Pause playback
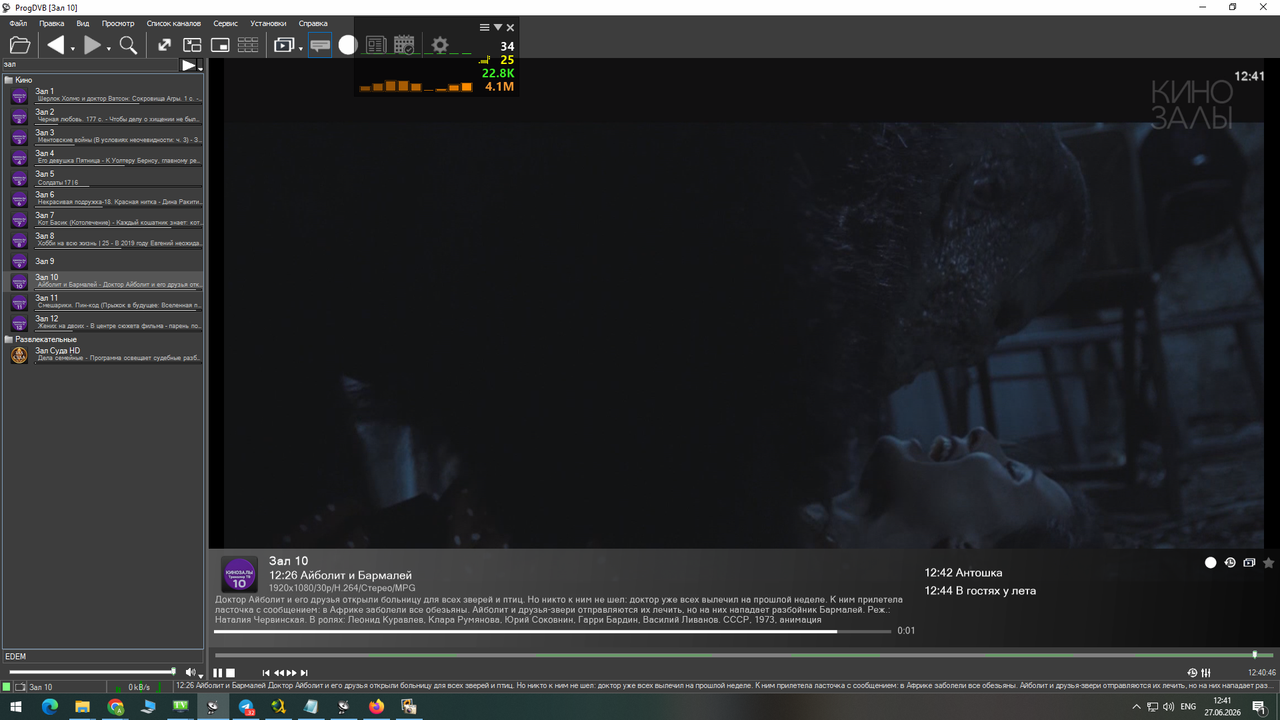The height and width of the screenshot is (720, 1280). (x=218, y=673)
